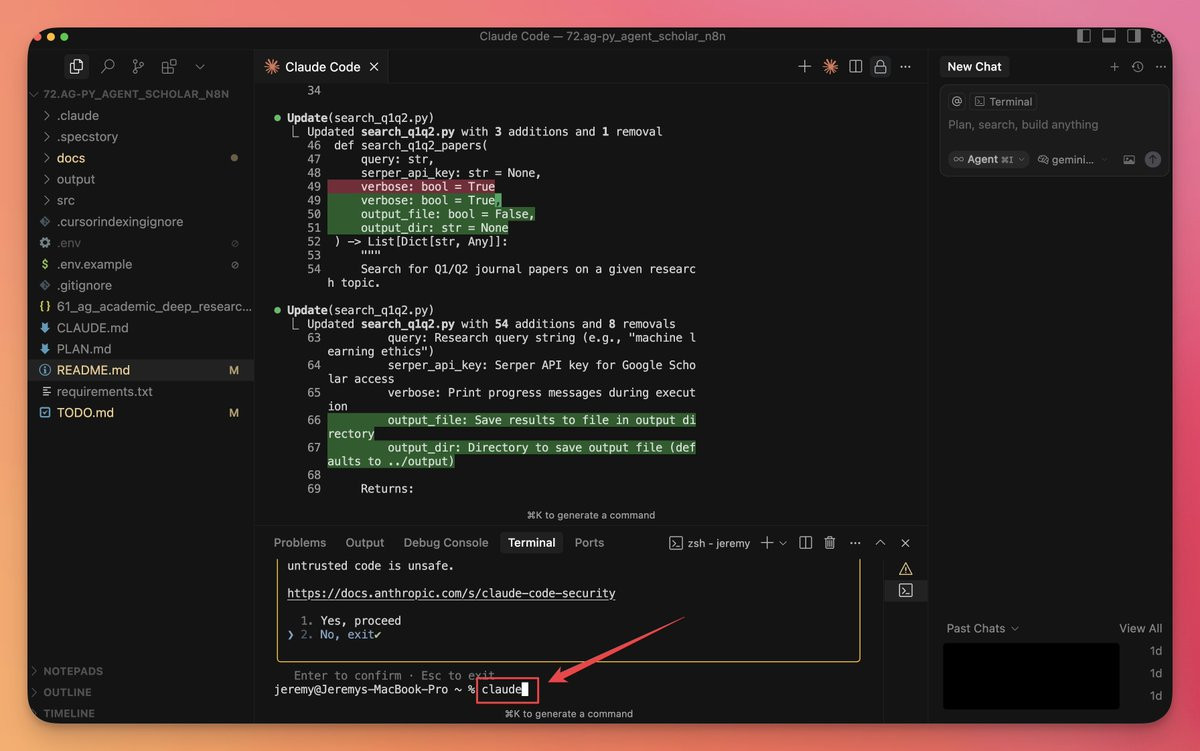This screenshot has width=1200, height=751.
Task: Open settings gear in the title bar
Action: point(1158,36)
